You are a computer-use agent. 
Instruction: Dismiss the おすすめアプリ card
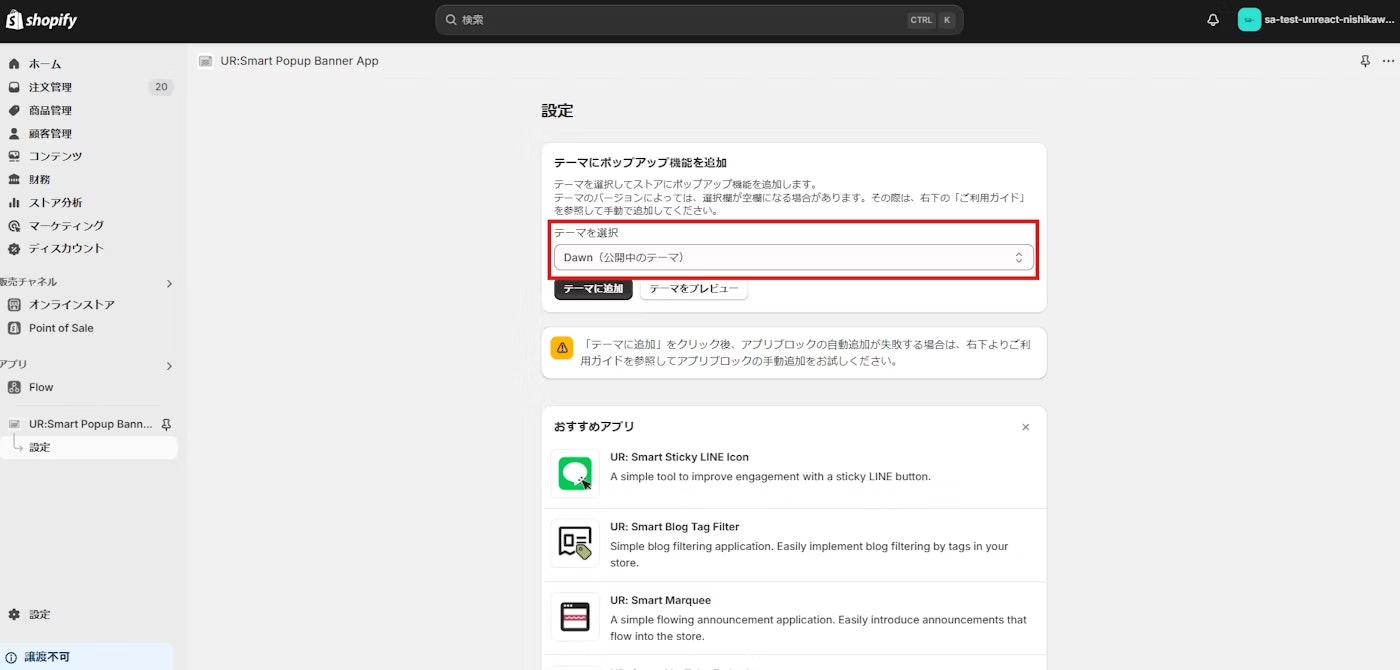[x=1025, y=427]
